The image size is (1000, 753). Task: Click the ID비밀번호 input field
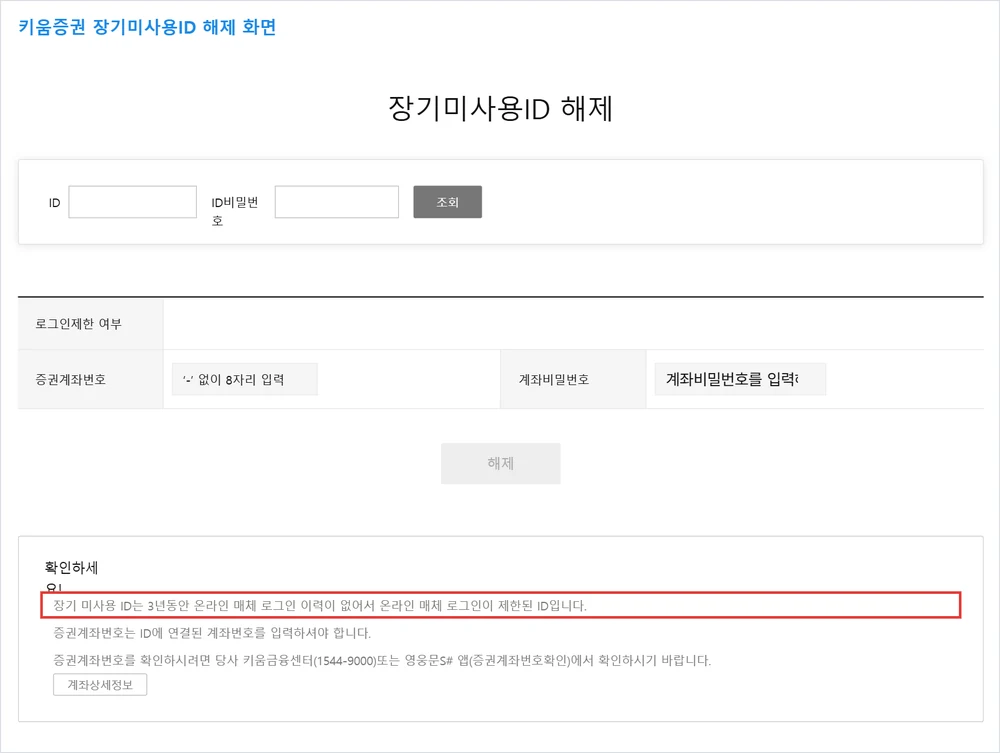[337, 202]
